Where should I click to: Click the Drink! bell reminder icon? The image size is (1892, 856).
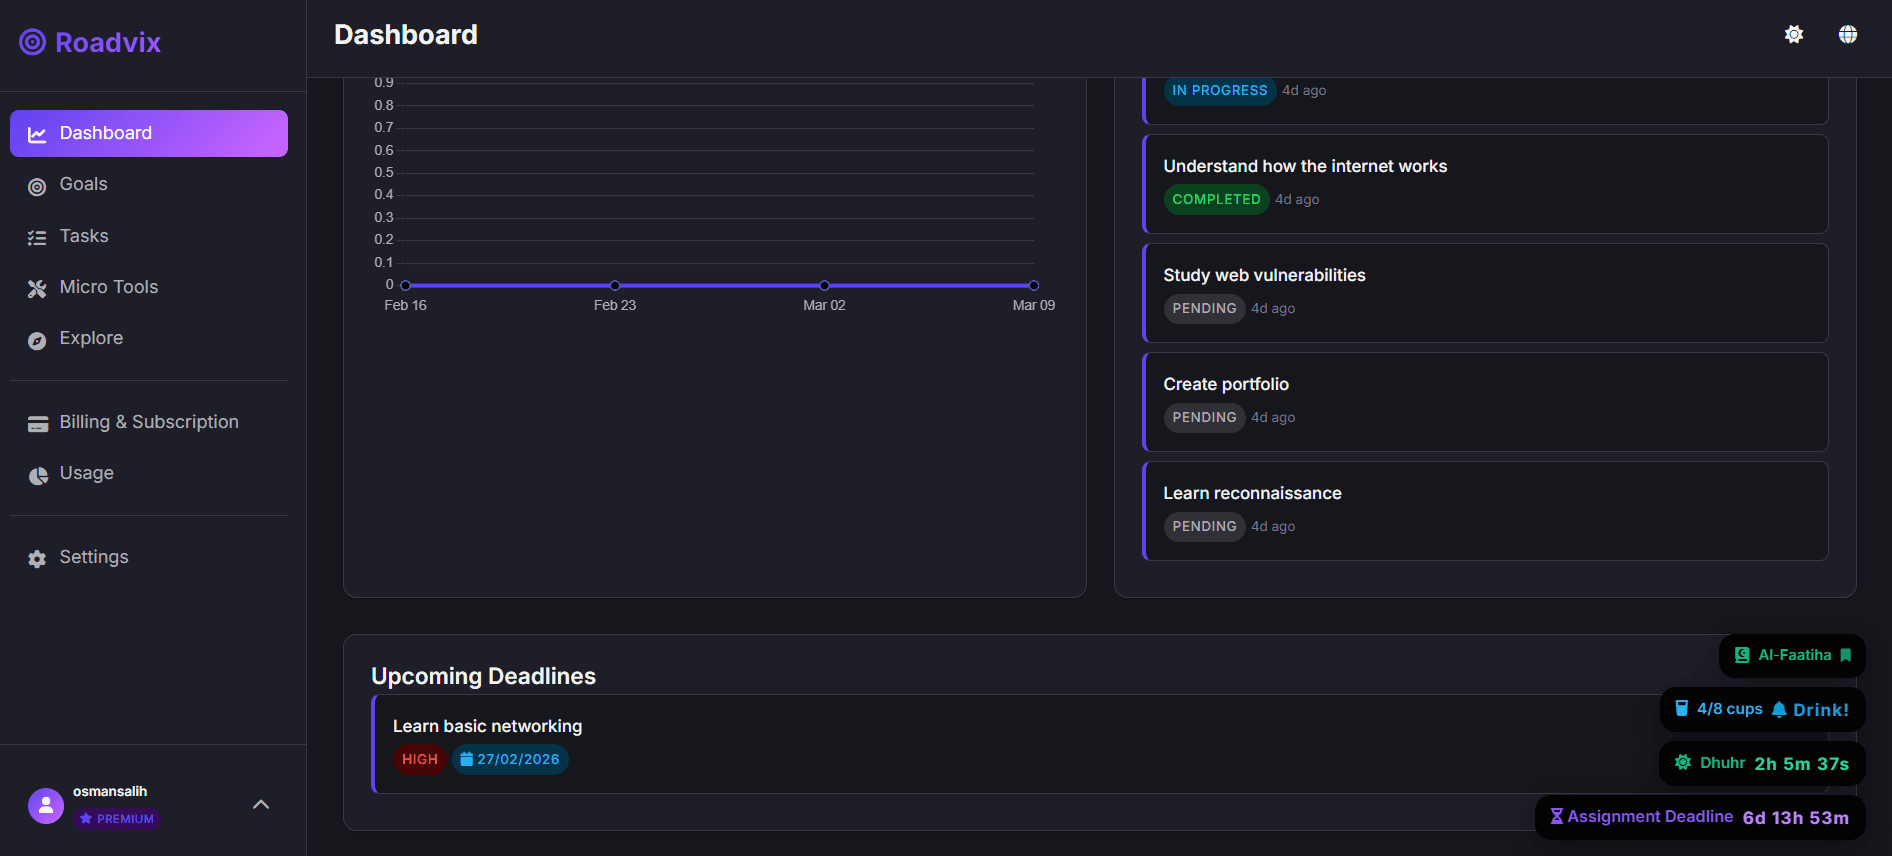(x=1779, y=709)
